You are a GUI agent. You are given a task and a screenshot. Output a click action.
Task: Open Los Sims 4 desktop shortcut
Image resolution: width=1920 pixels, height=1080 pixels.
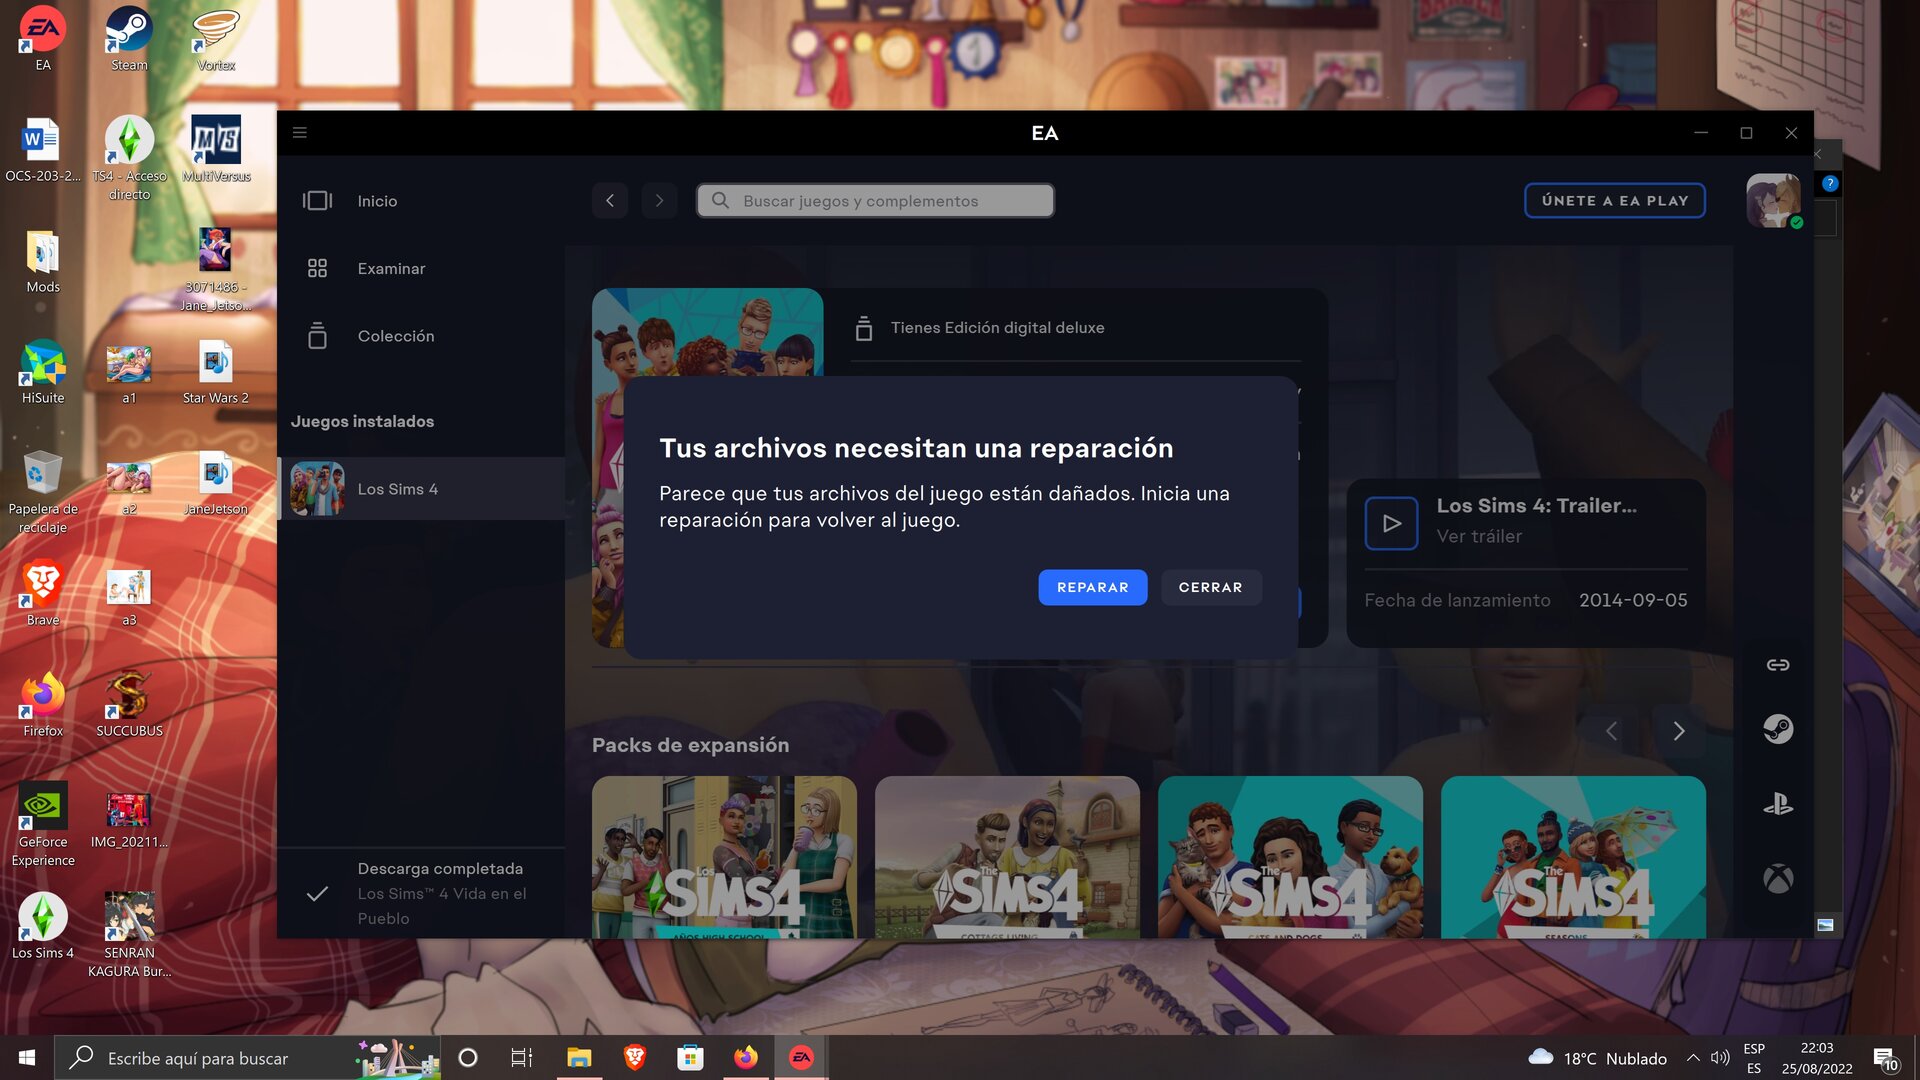pyautogui.click(x=43, y=927)
